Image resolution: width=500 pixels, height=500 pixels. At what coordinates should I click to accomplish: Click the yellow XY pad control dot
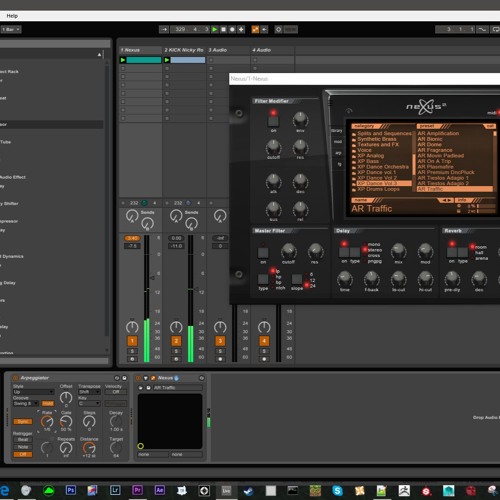(x=141, y=446)
